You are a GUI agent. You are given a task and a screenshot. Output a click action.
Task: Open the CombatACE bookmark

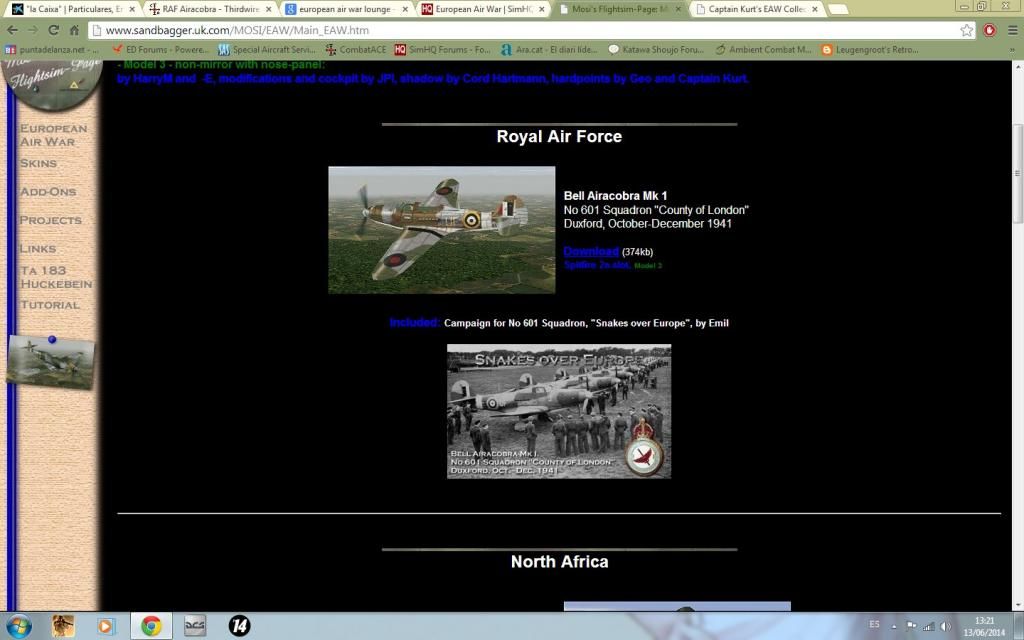(x=356, y=50)
